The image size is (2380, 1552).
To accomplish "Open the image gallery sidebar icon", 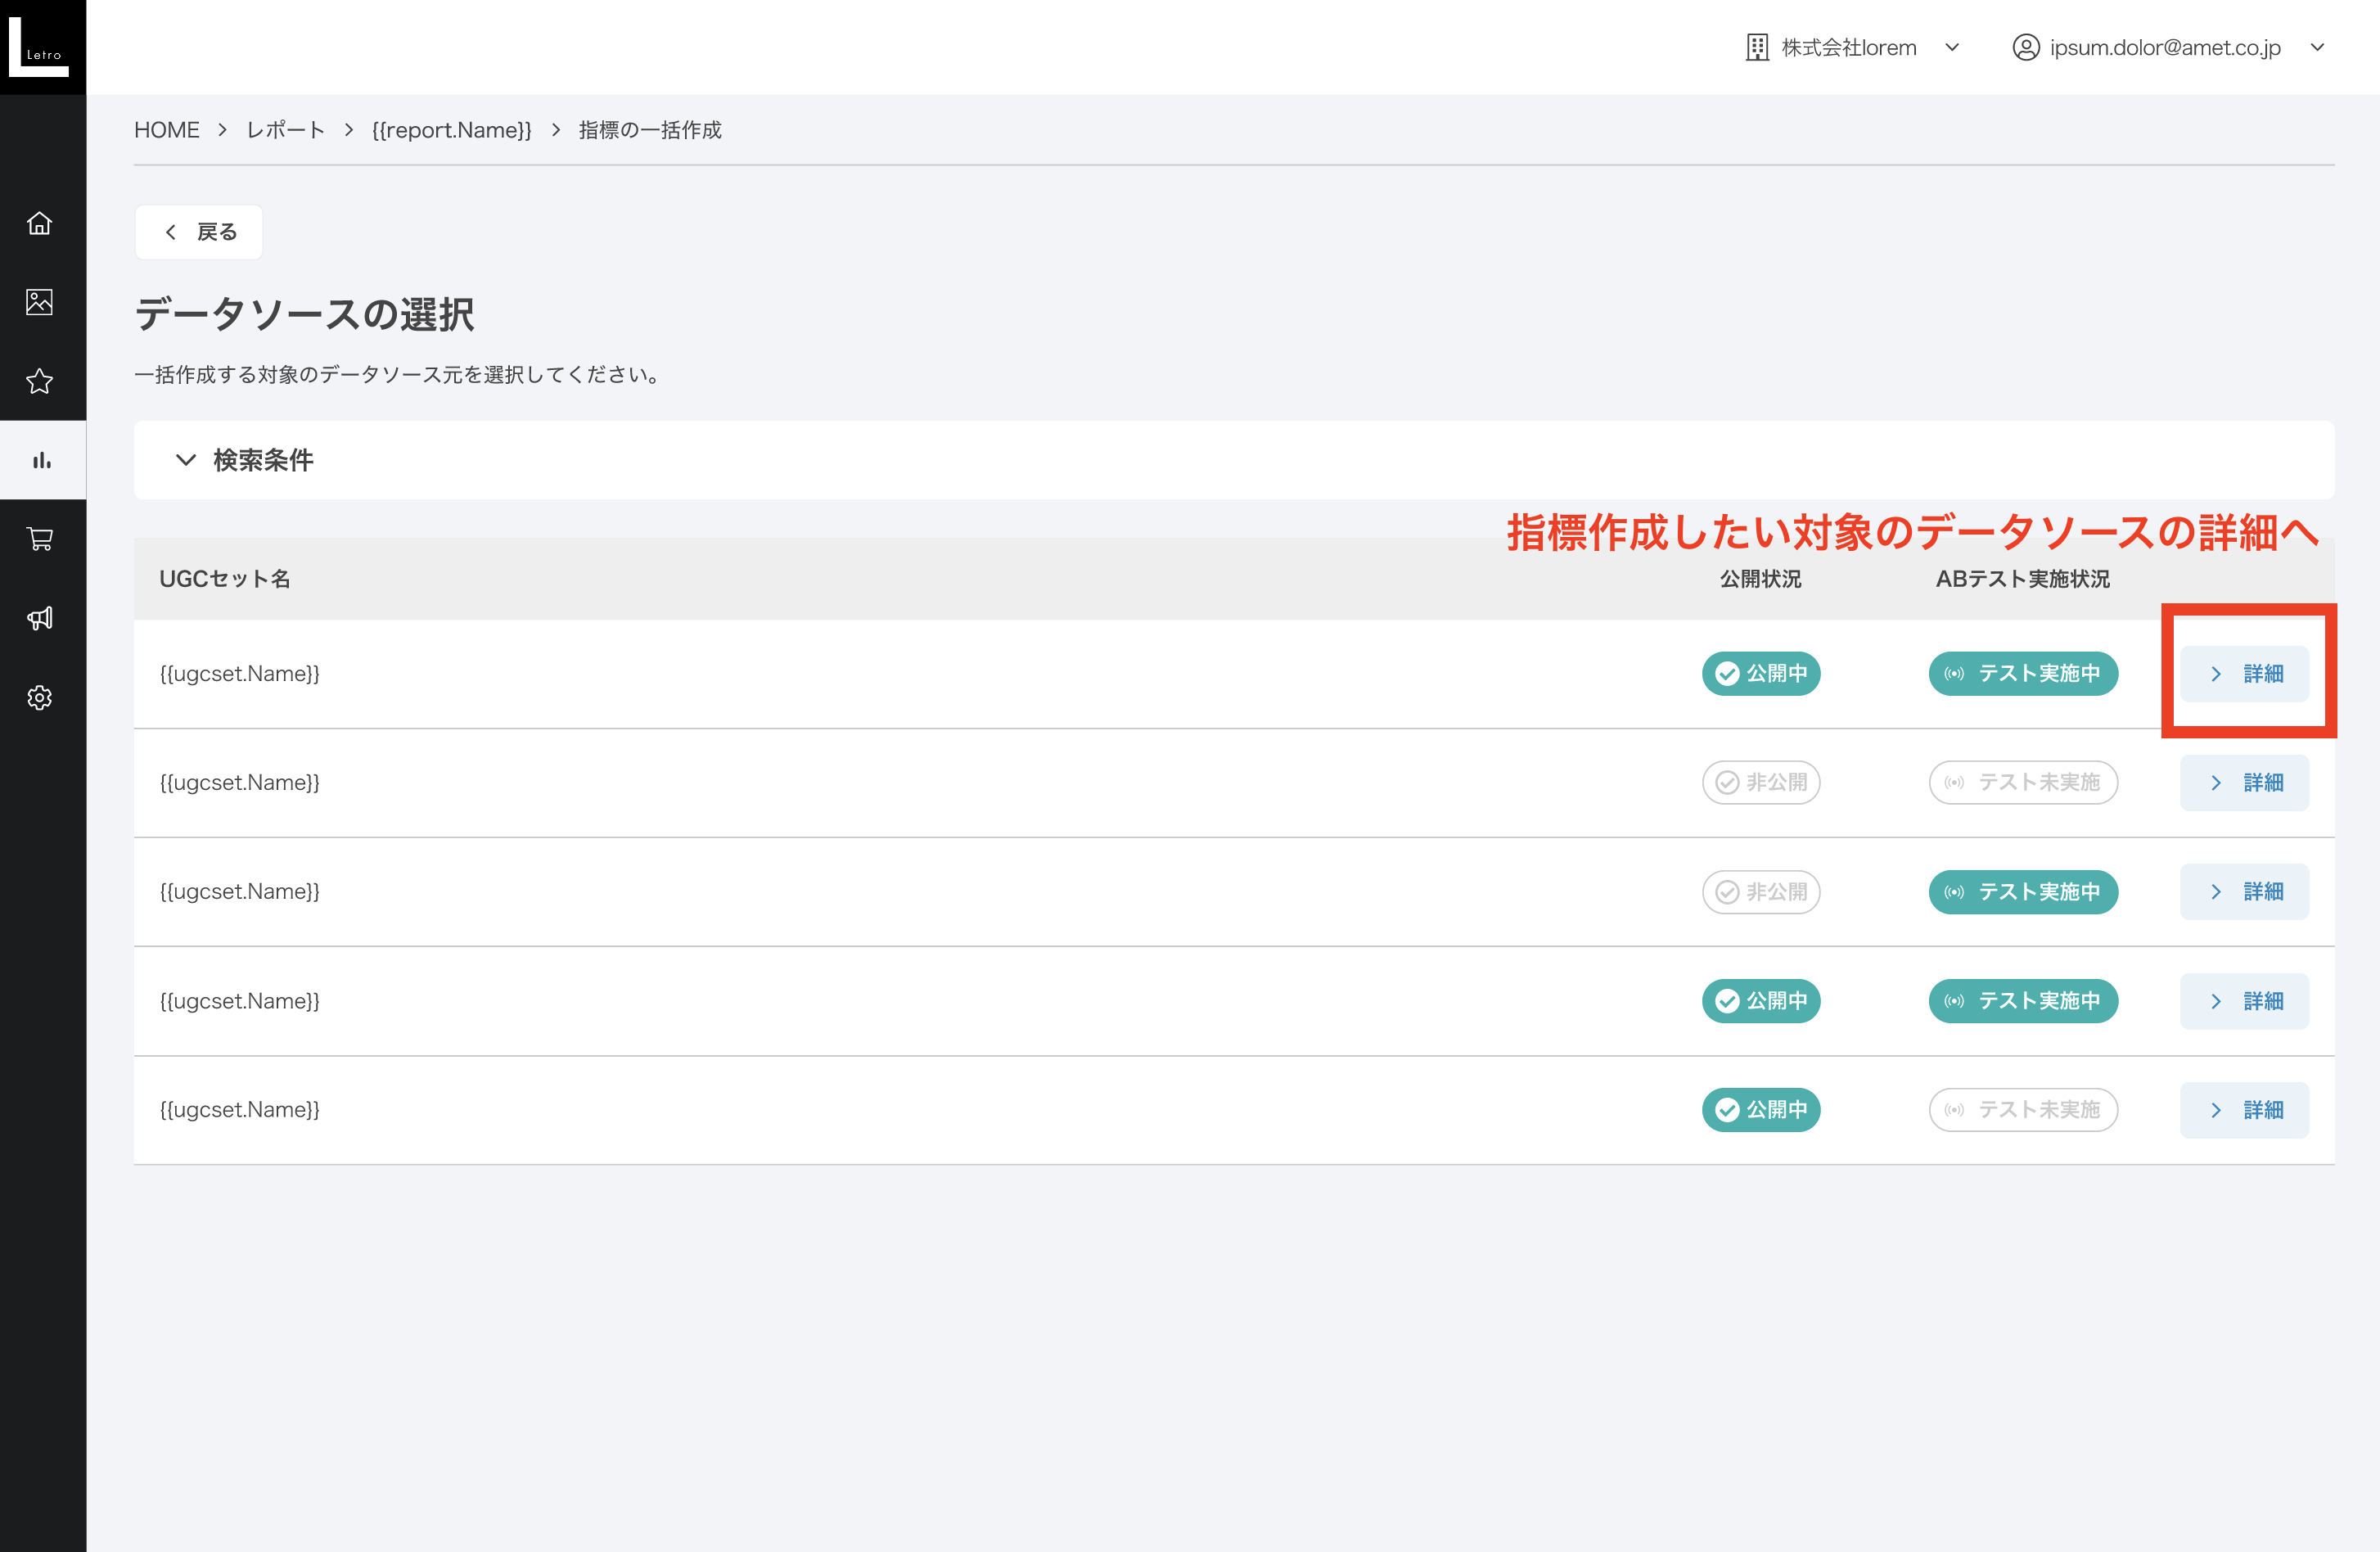I will click(x=40, y=302).
